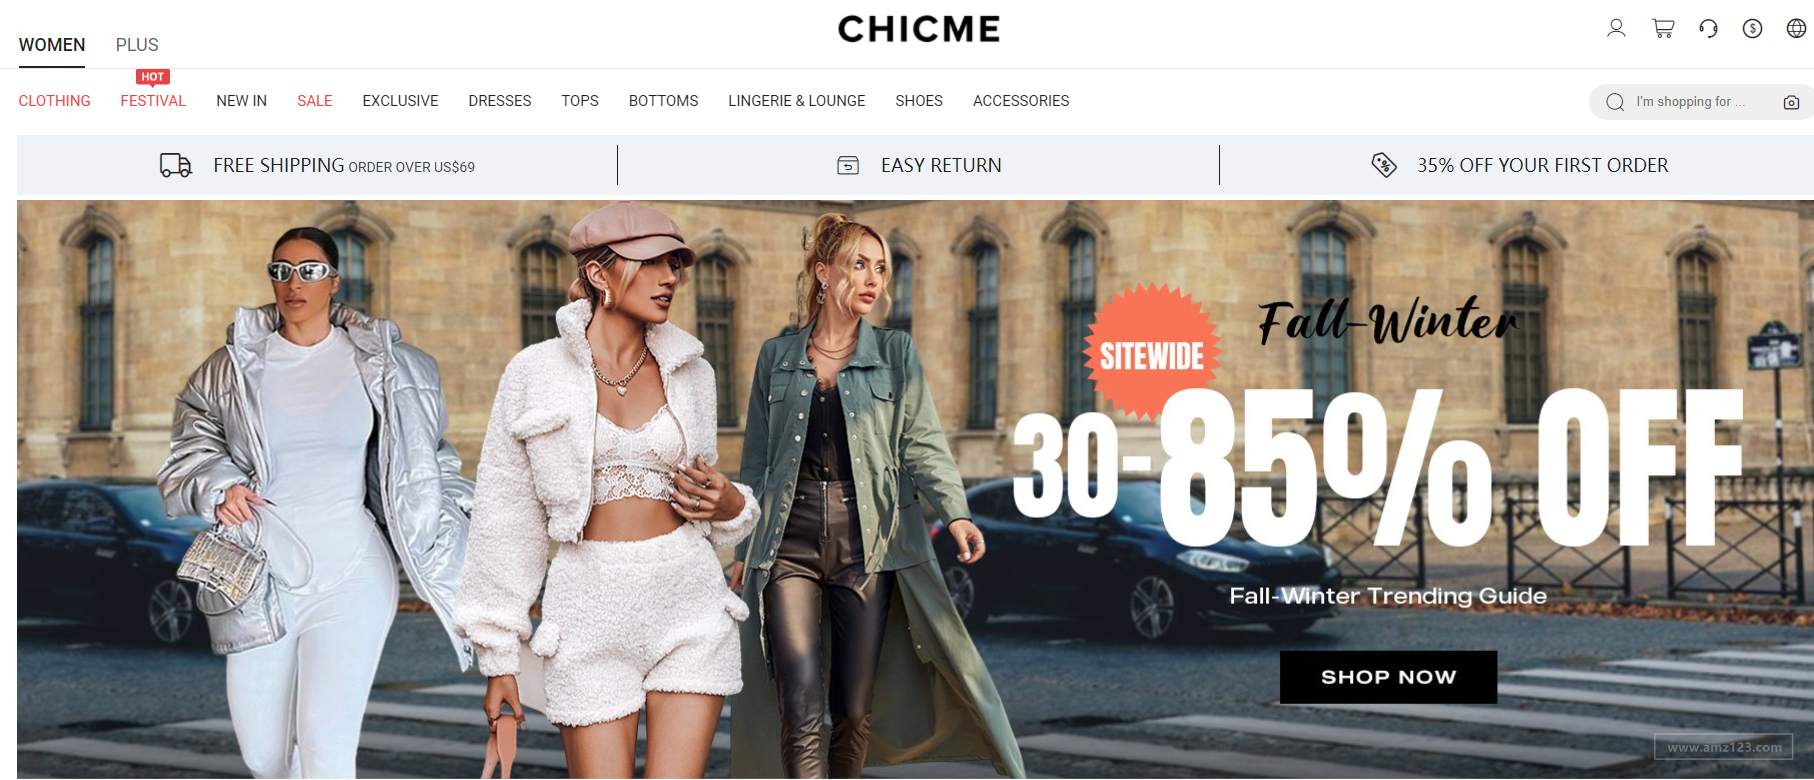Screen dimensions: 1814x780
Task: Open the 35% OFF YOUR FIRST ORDER link
Action: pyautogui.click(x=1542, y=165)
